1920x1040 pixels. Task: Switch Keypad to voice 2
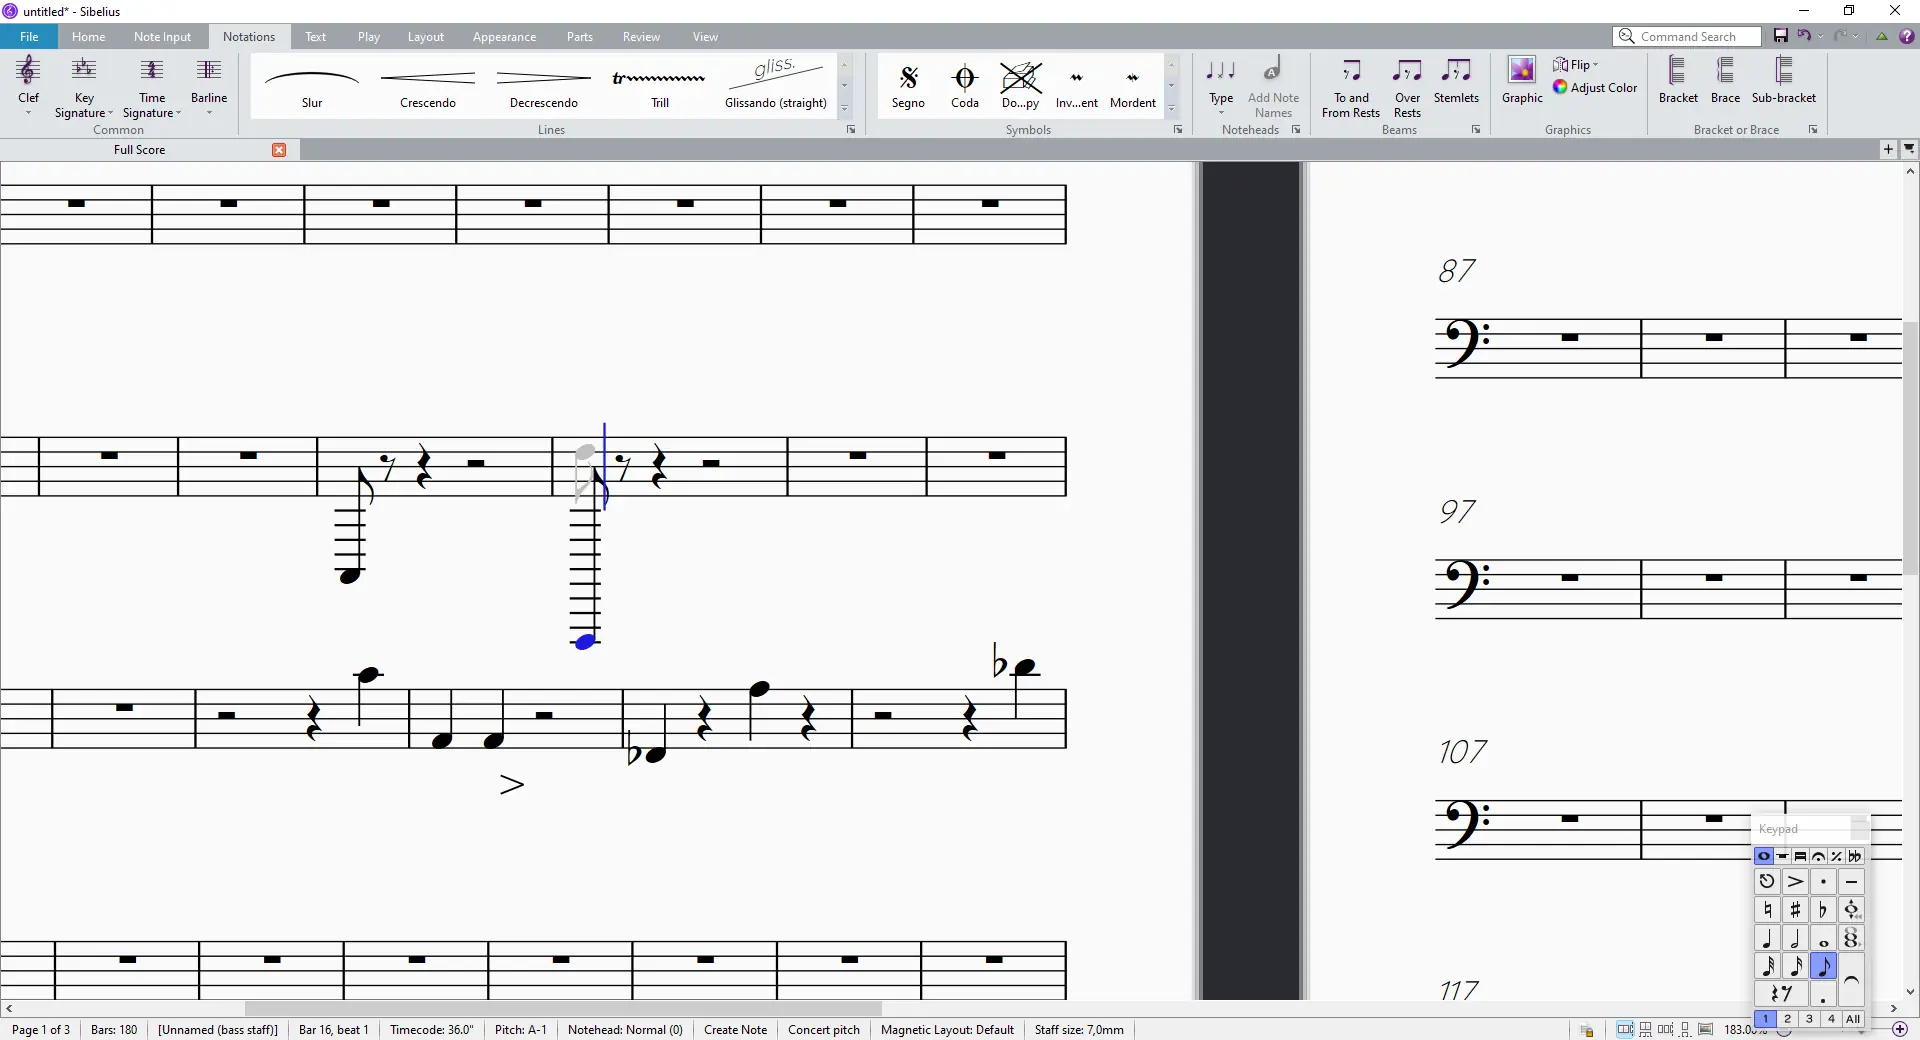tap(1787, 1019)
